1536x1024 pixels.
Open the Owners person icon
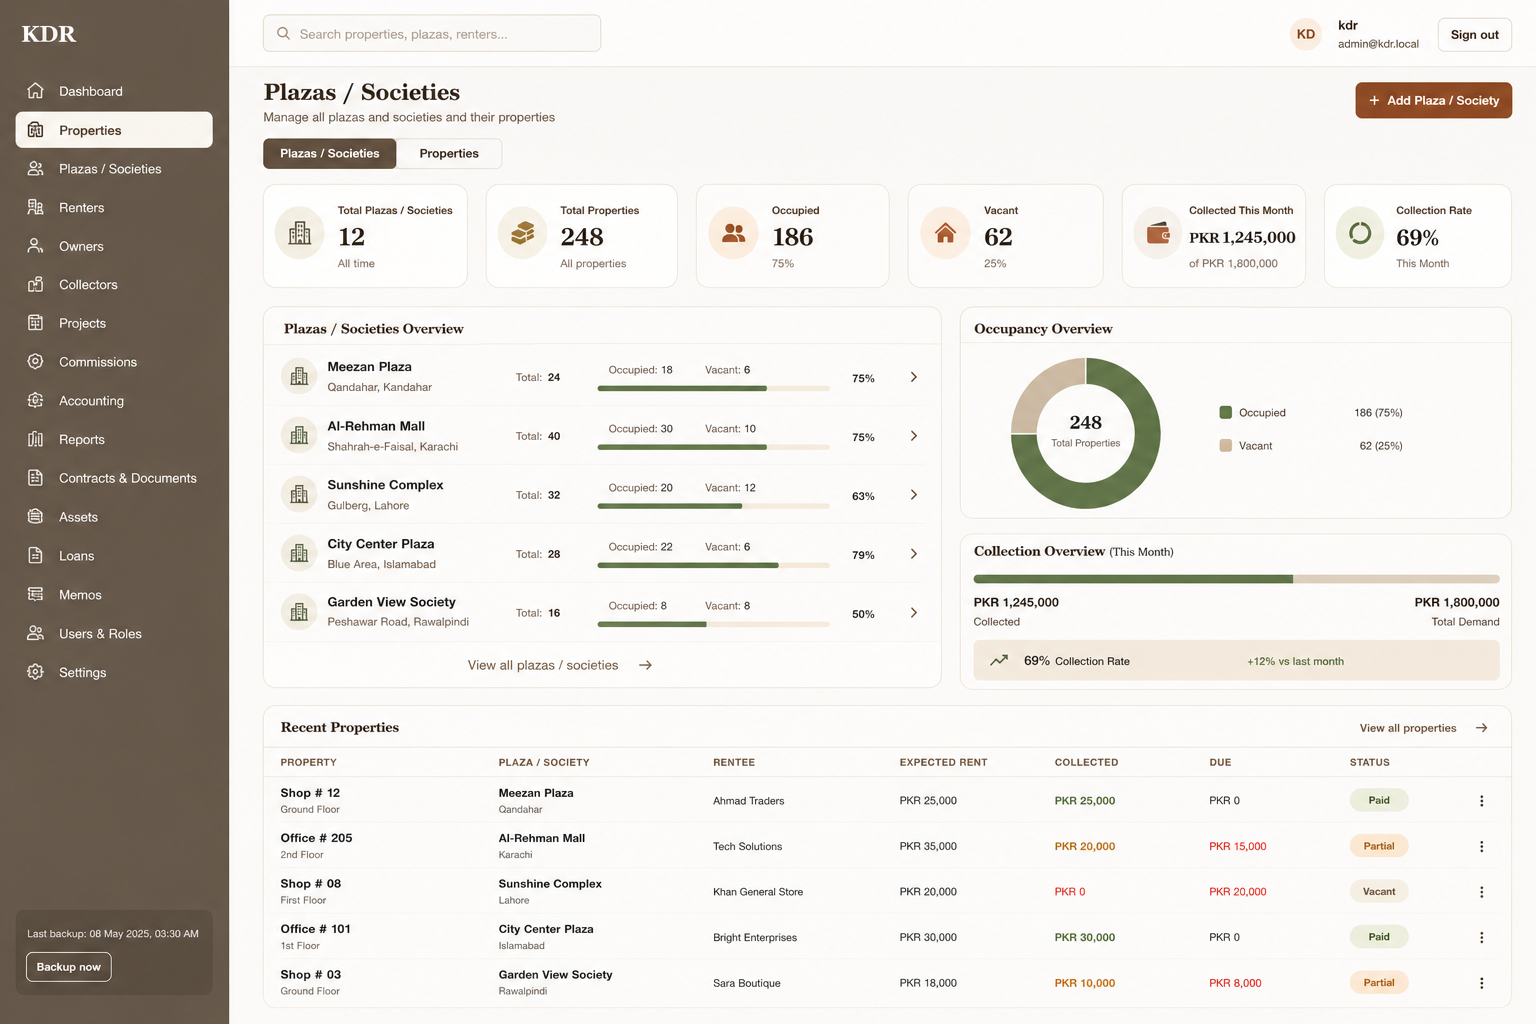[36, 246]
